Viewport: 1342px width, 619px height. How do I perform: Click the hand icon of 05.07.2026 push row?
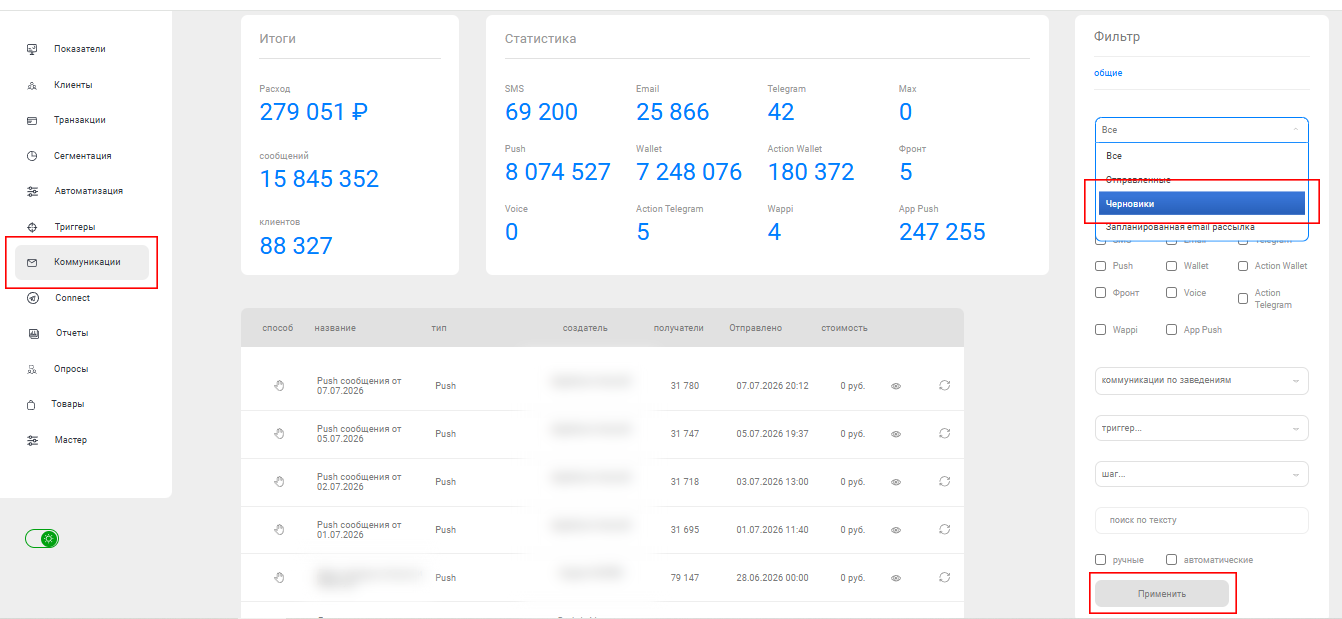point(280,433)
